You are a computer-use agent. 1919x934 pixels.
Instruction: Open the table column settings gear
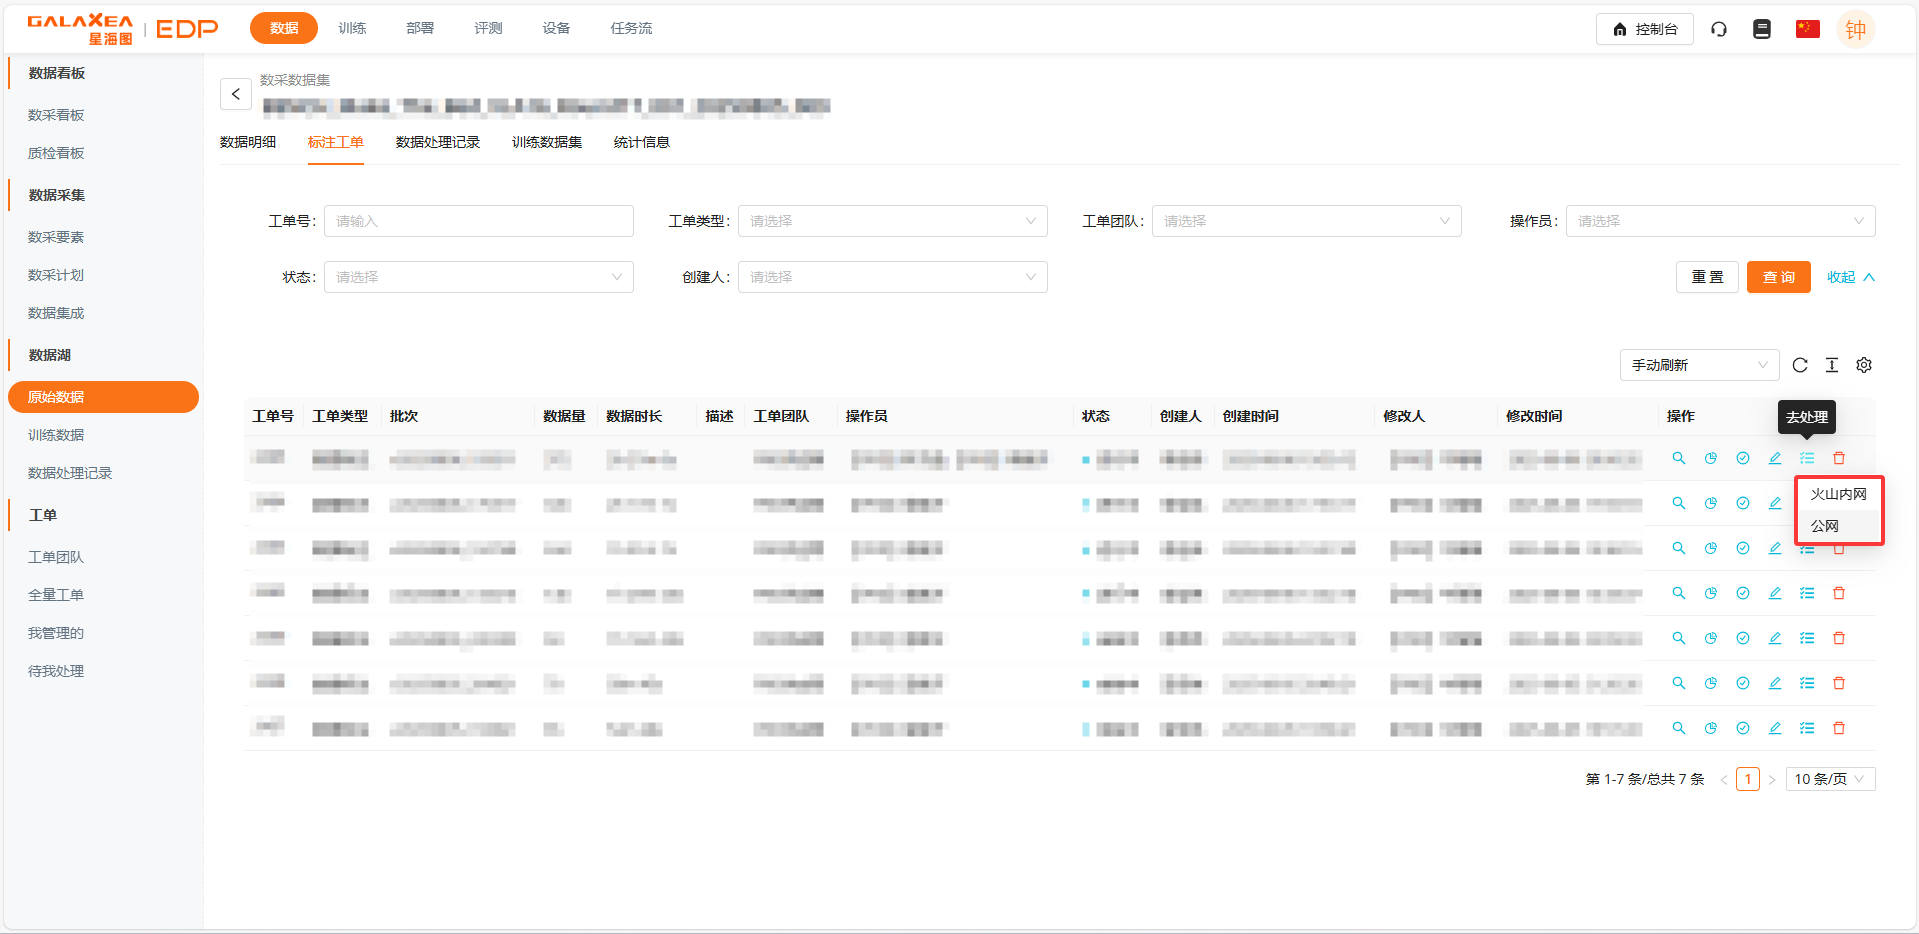click(1864, 365)
